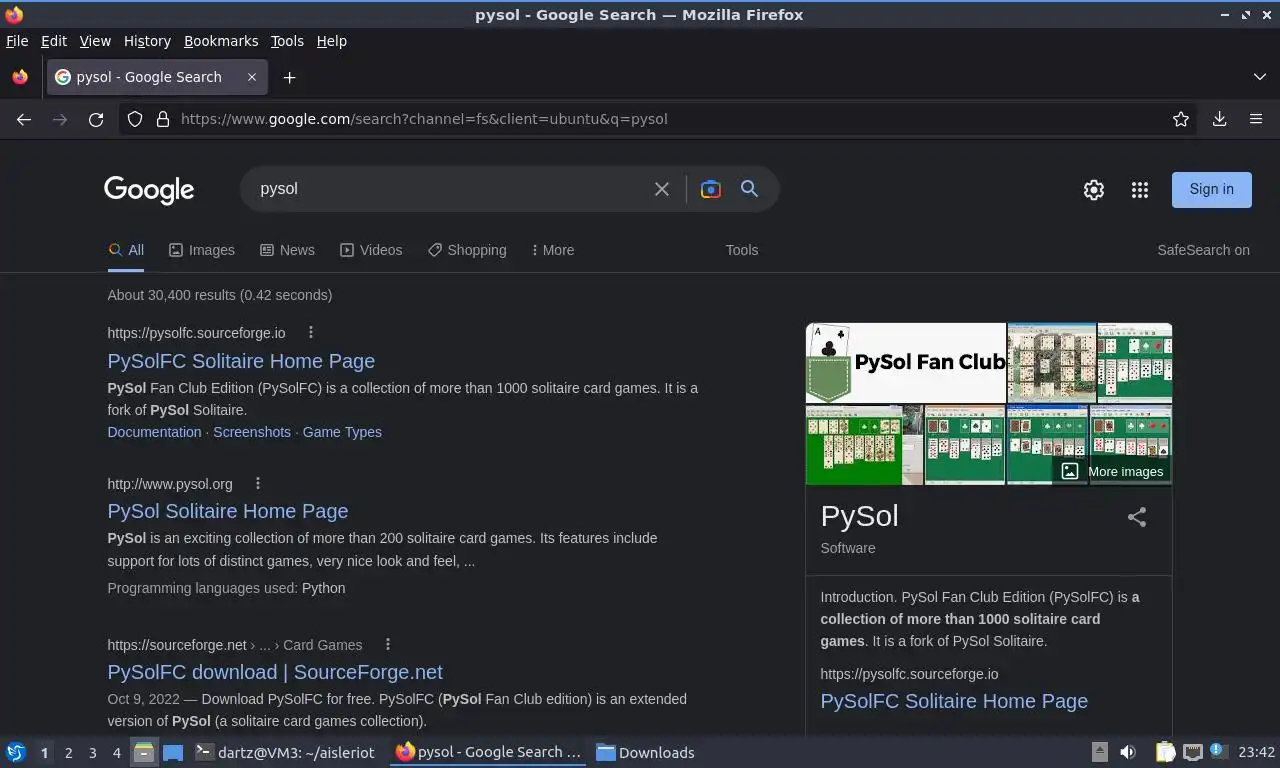Open the Firefox hamburger application menu
Viewport: 1280px width, 768px height.
[x=1256, y=119]
